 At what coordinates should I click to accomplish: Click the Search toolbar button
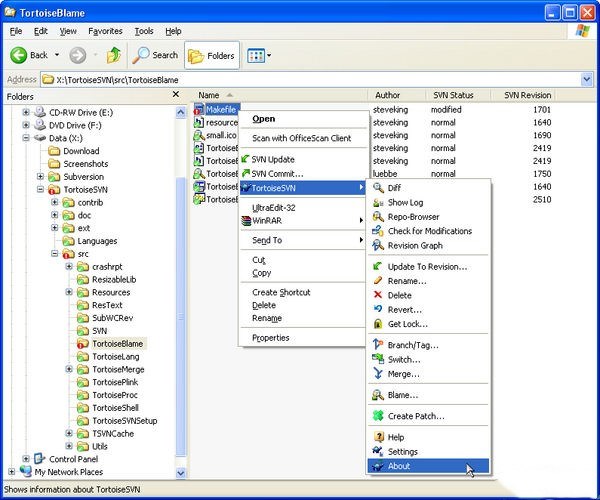click(x=155, y=55)
